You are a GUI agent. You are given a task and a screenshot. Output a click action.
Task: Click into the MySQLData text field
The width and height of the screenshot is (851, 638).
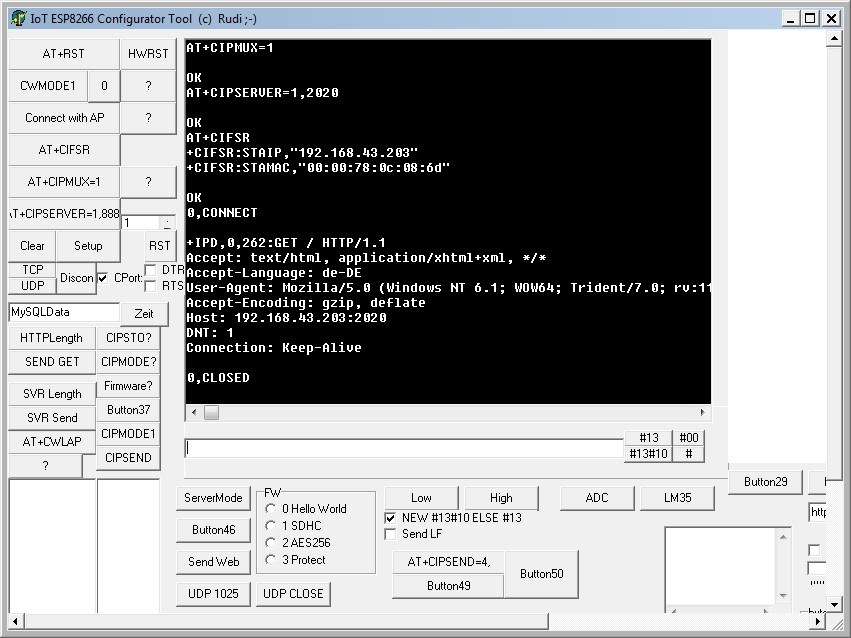(63, 312)
